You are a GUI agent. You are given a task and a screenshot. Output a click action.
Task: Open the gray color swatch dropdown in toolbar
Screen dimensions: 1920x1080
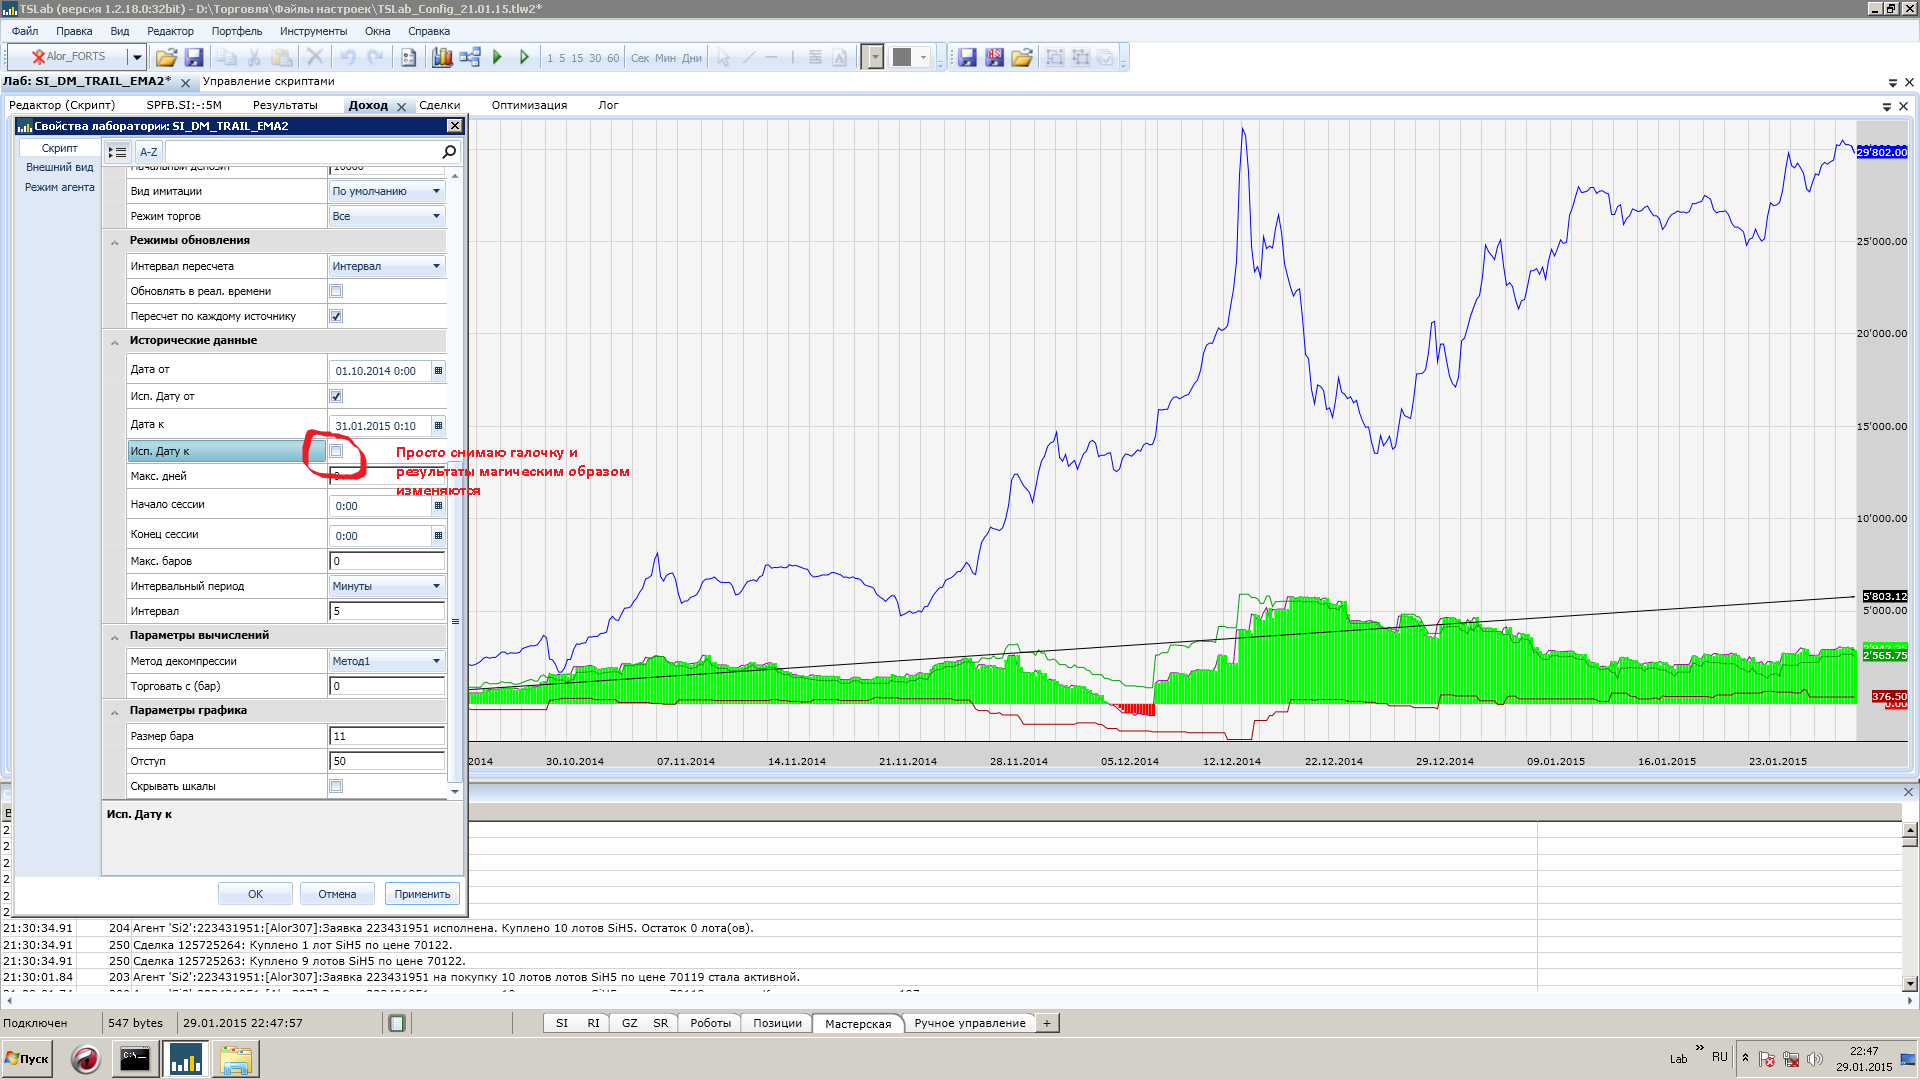924,57
